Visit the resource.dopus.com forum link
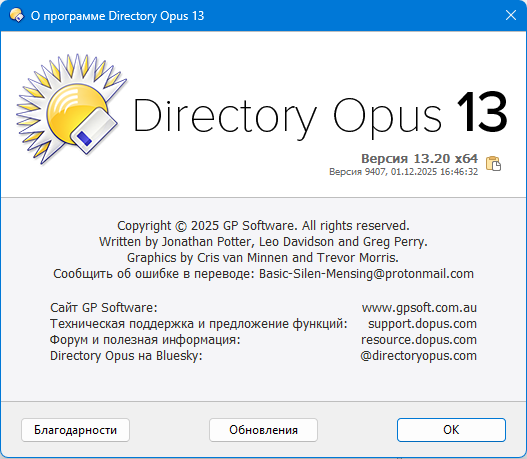527x459 pixels. pos(419,339)
